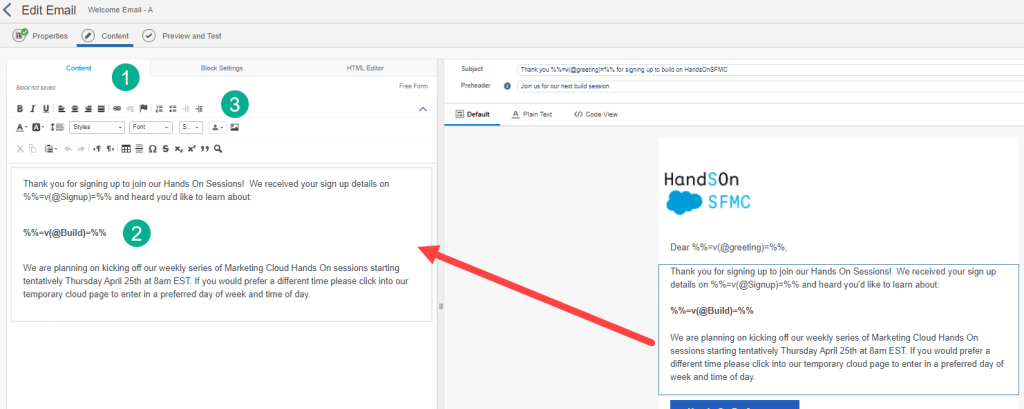Toggle the numbered list option
The height and width of the screenshot is (409, 1024).
(x=160, y=108)
